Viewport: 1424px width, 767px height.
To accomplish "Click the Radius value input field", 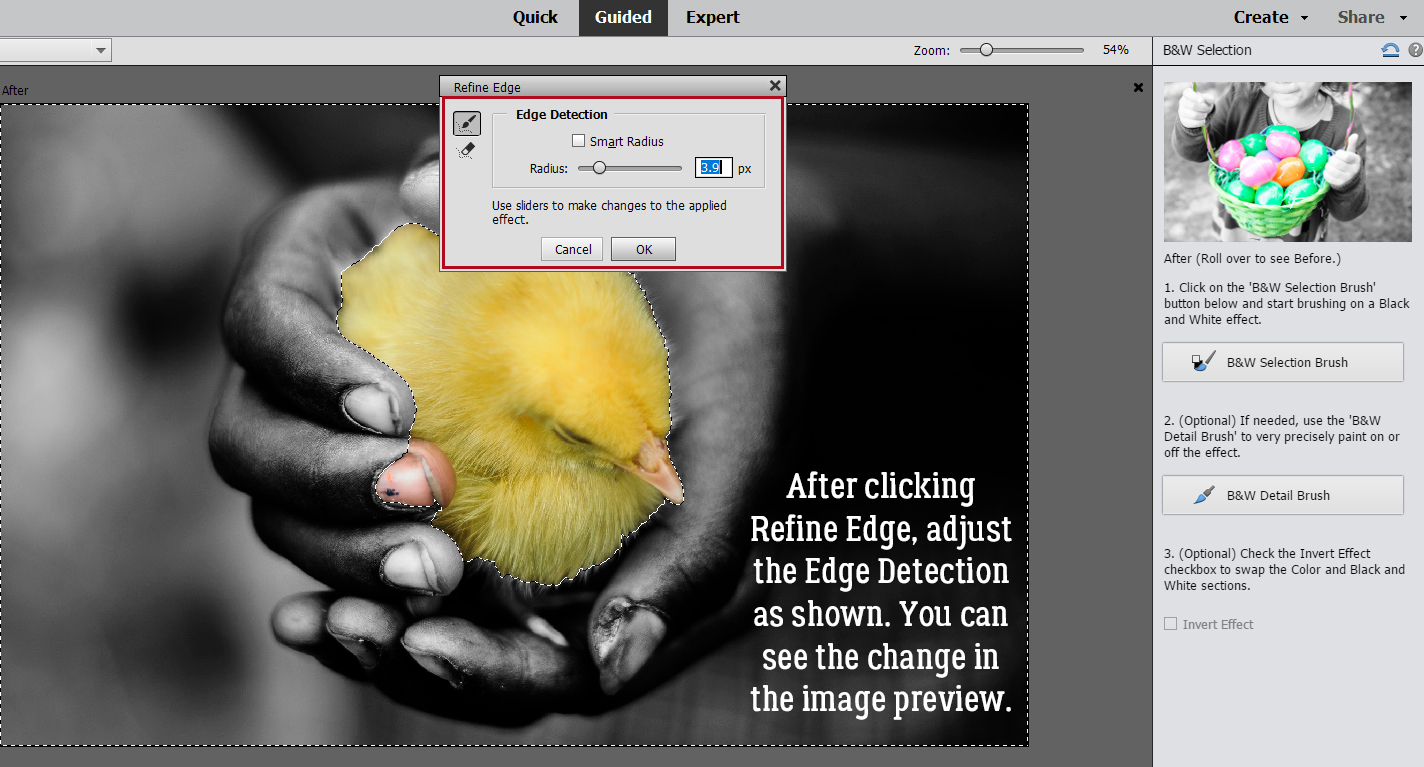I will click(x=714, y=168).
